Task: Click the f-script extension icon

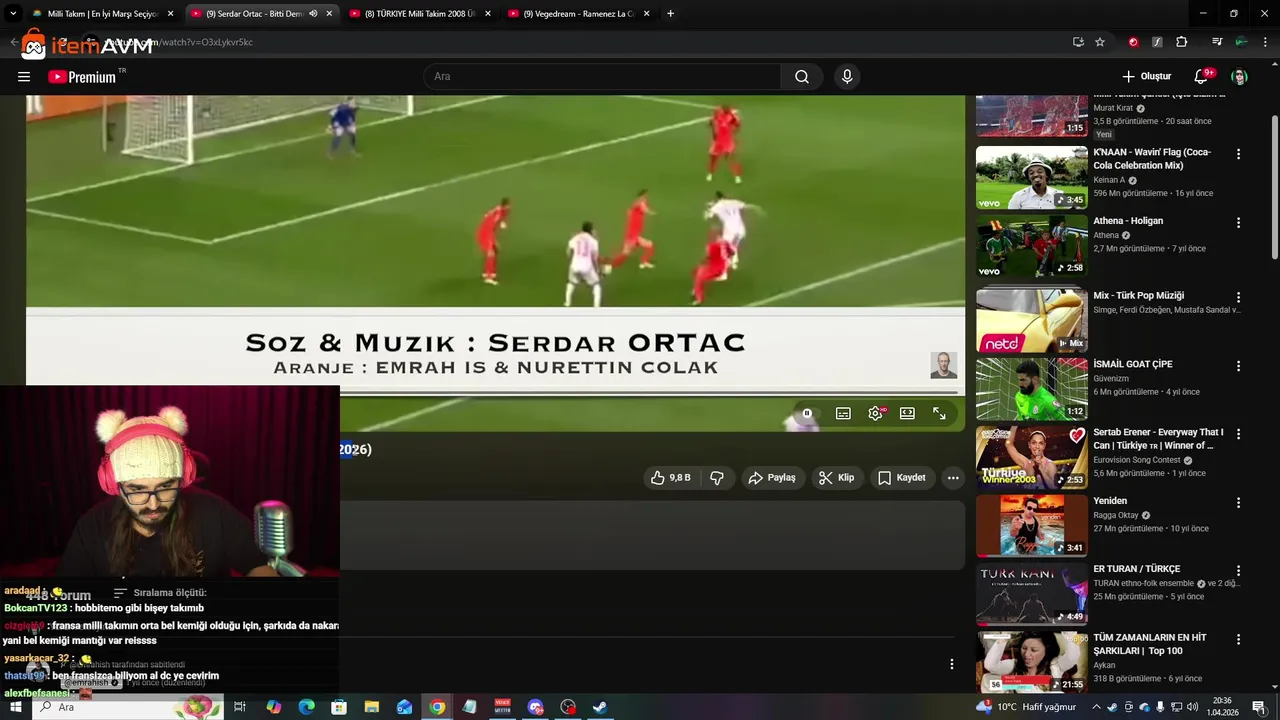Action: tap(1157, 42)
